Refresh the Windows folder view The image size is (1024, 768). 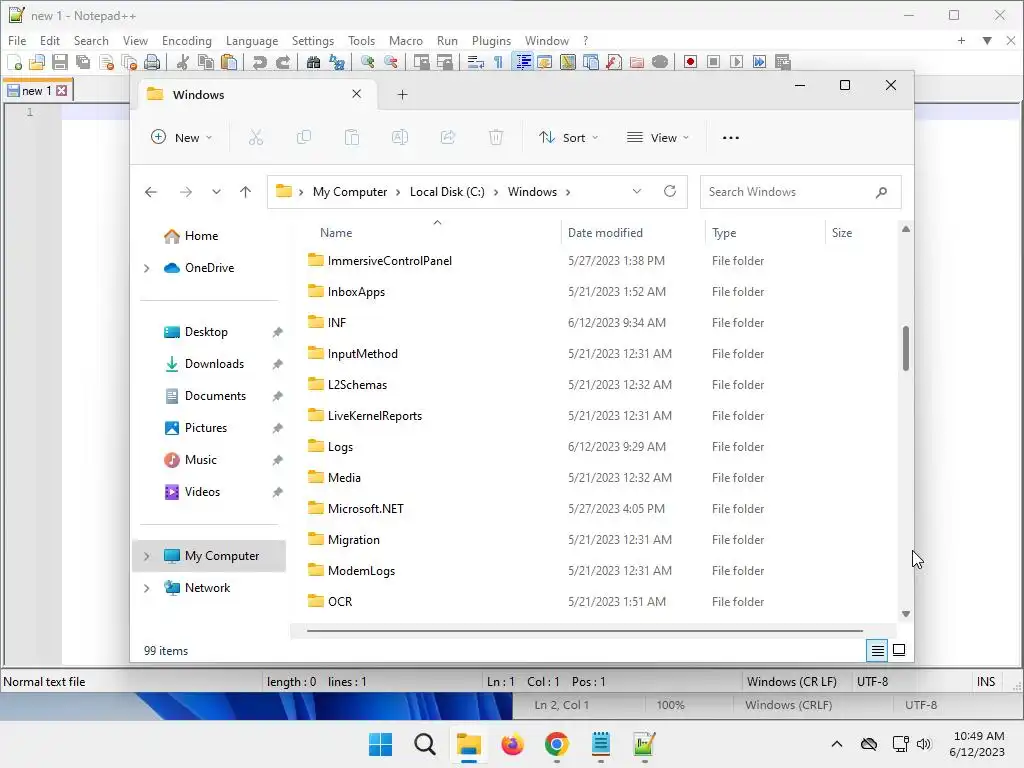[x=669, y=191]
